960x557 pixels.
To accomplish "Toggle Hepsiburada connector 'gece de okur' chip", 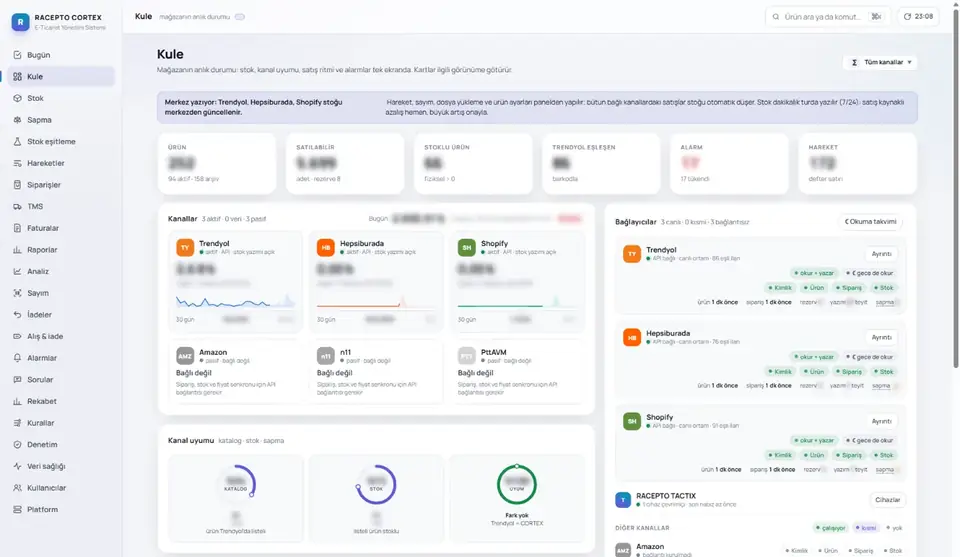I will (x=869, y=357).
